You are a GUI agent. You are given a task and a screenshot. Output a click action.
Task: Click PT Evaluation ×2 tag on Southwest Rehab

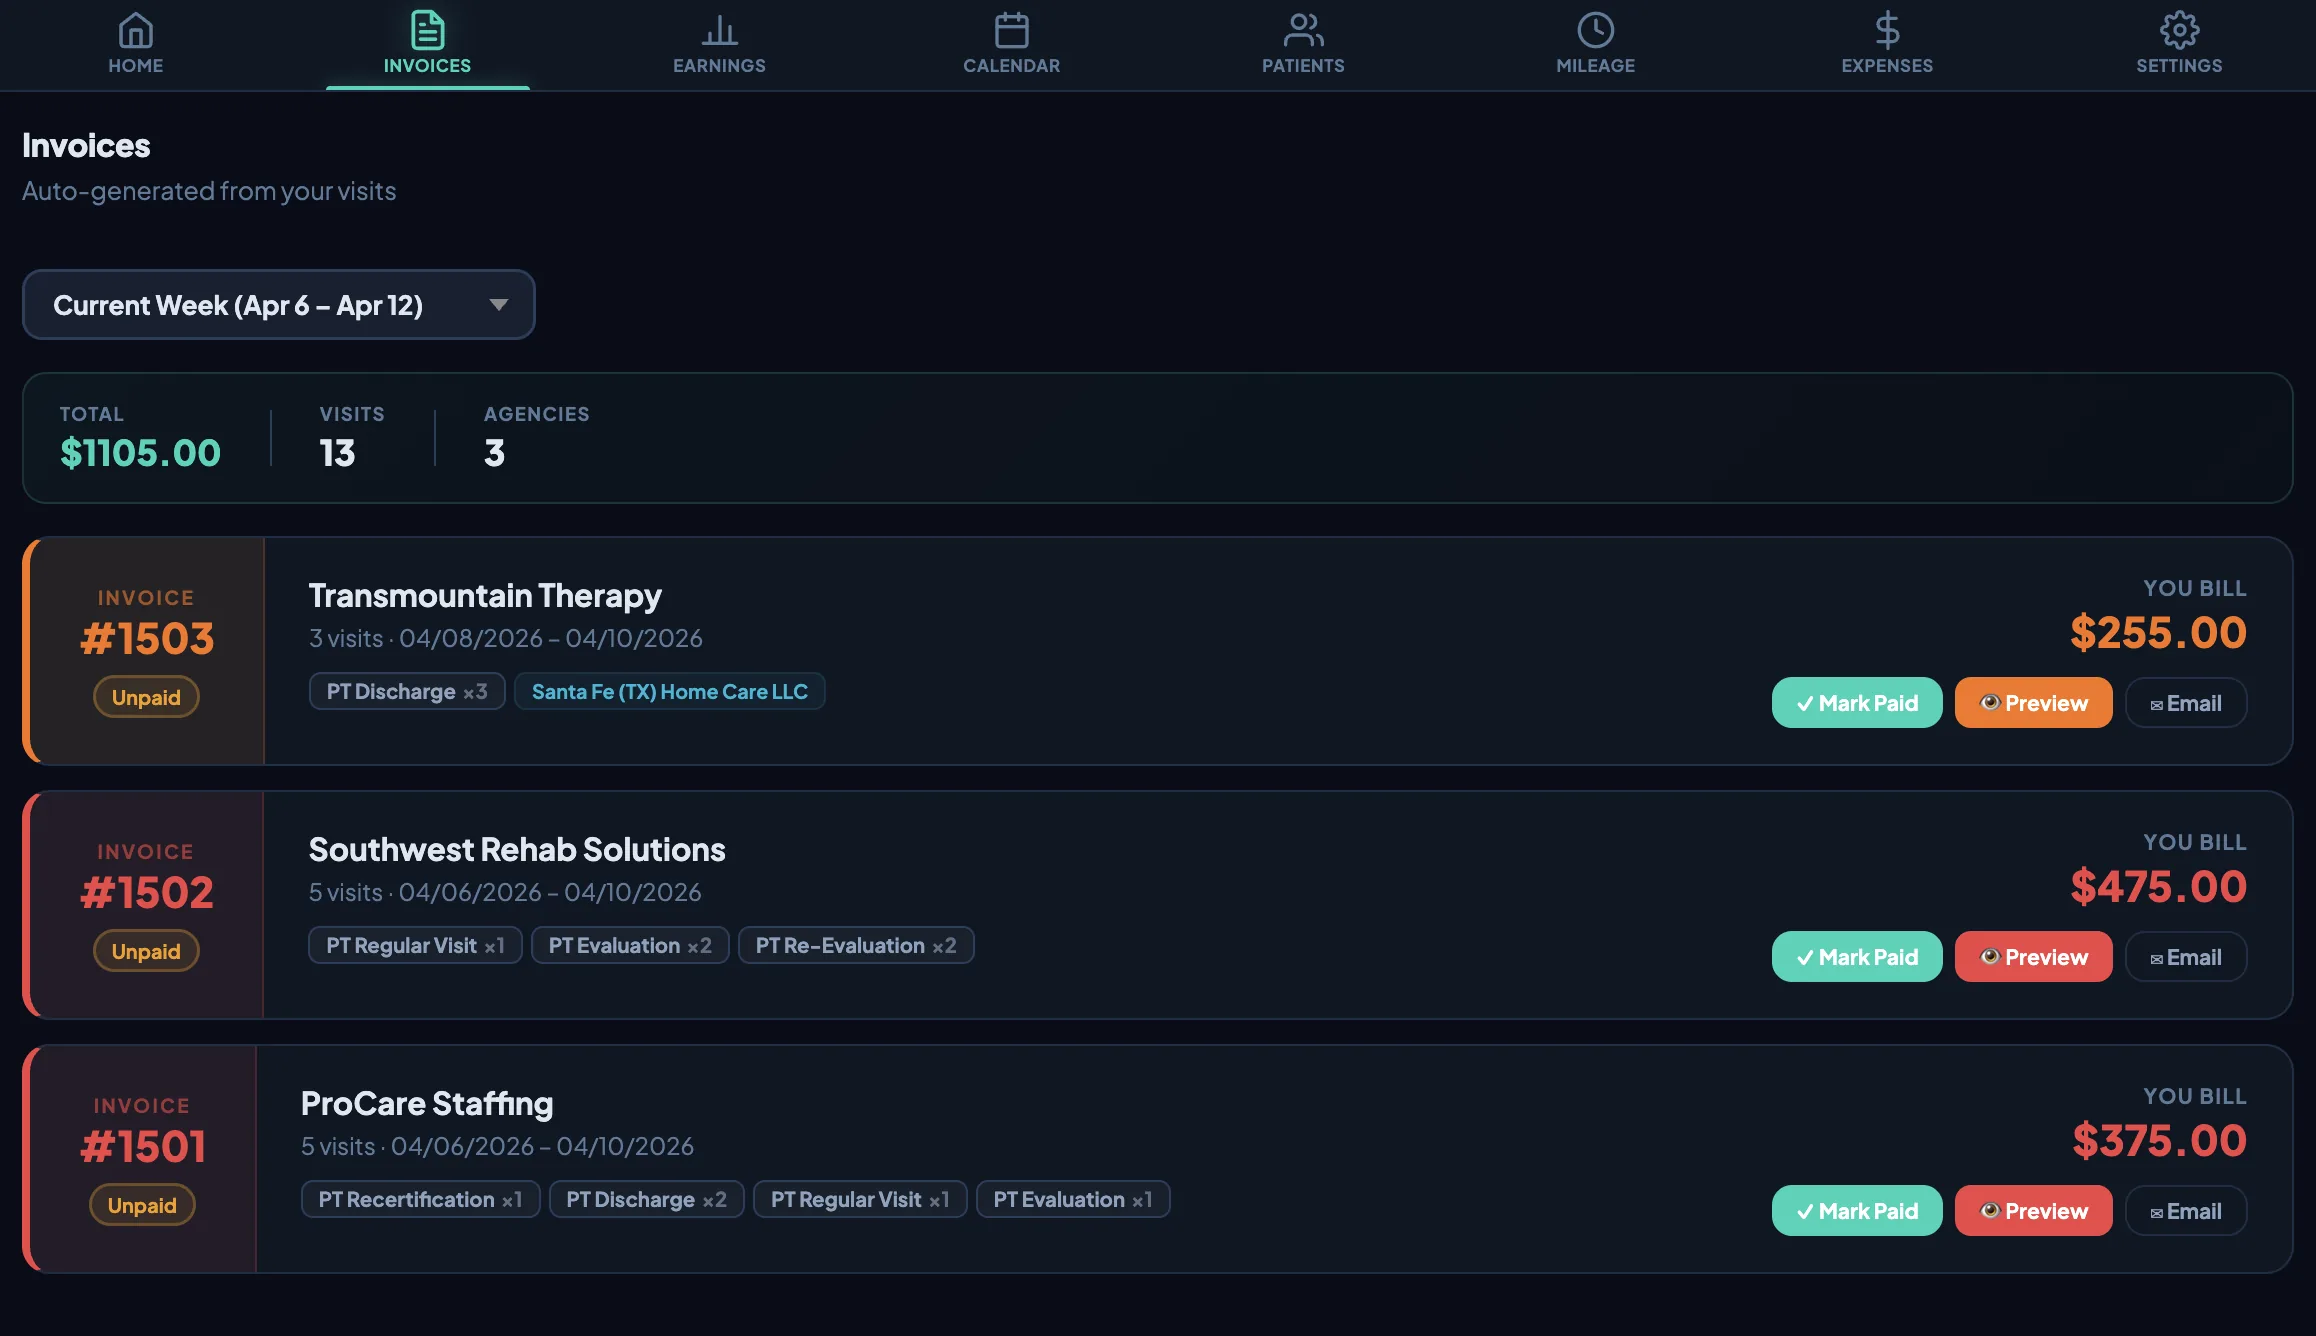click(x=630, y=945)
